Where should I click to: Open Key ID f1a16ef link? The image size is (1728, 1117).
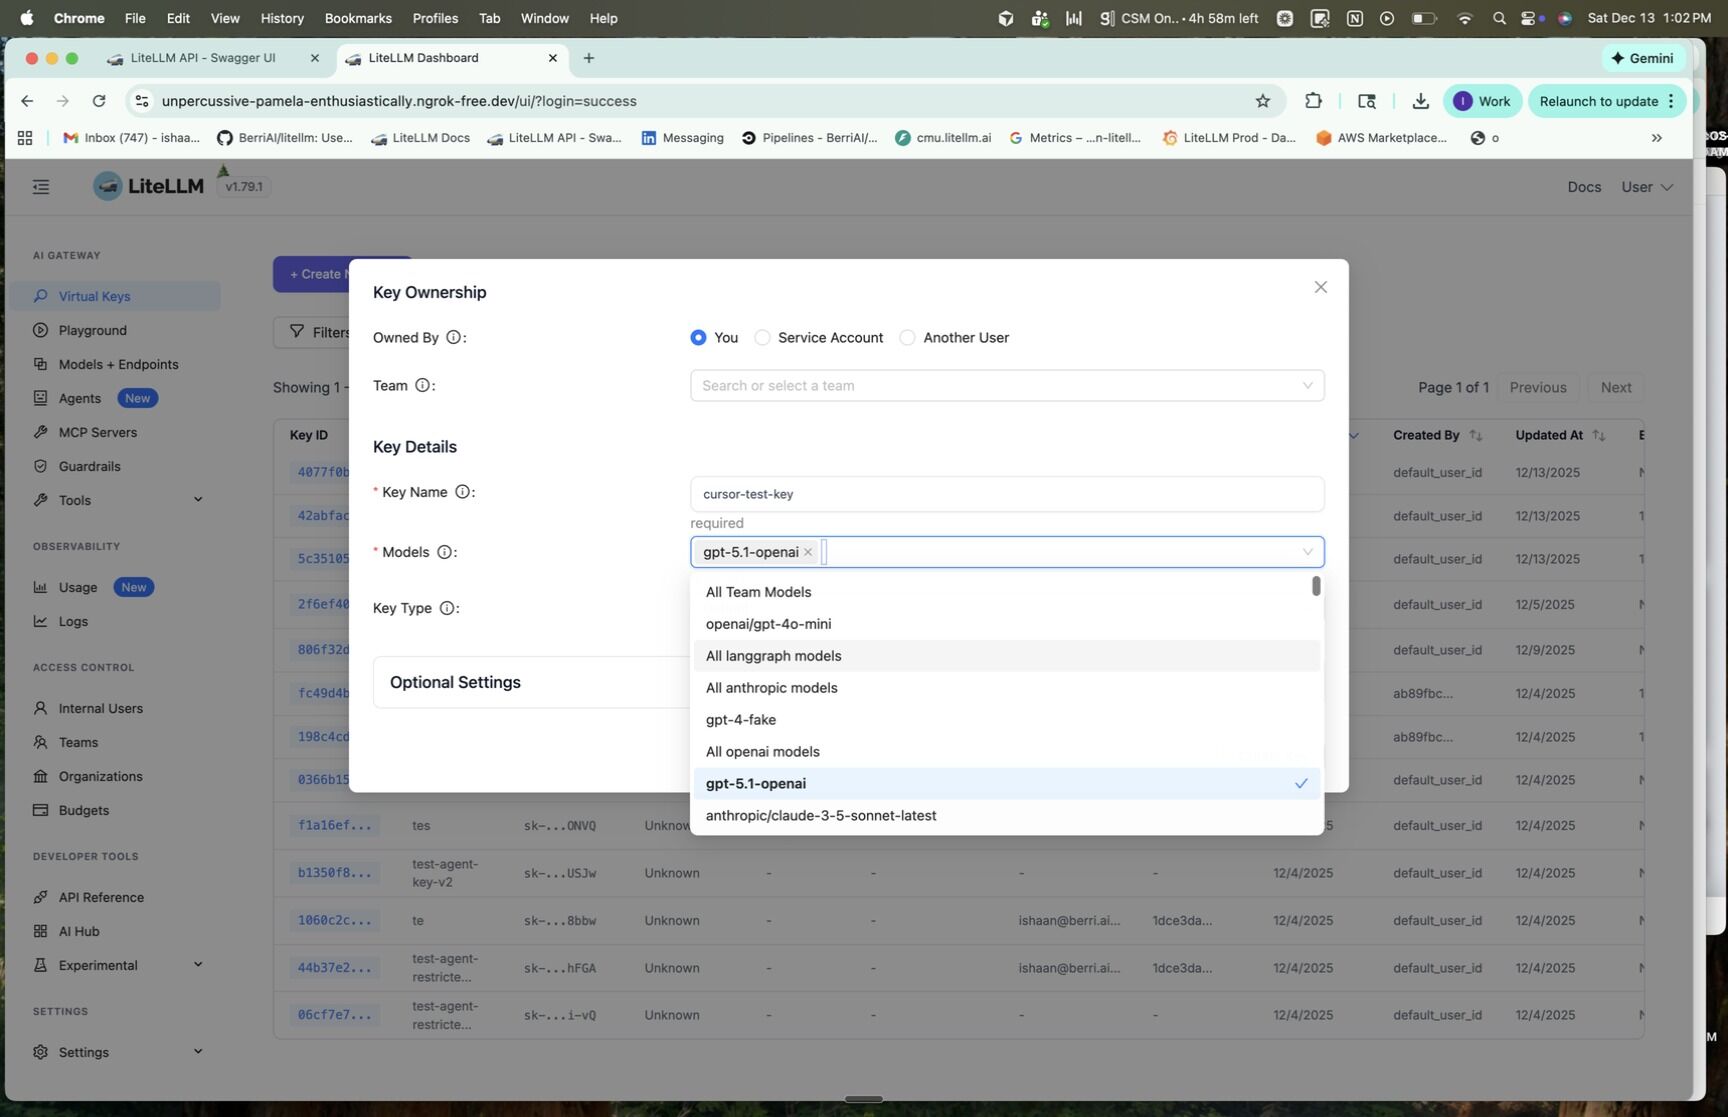pyautogui.click(x=334, y=826)
